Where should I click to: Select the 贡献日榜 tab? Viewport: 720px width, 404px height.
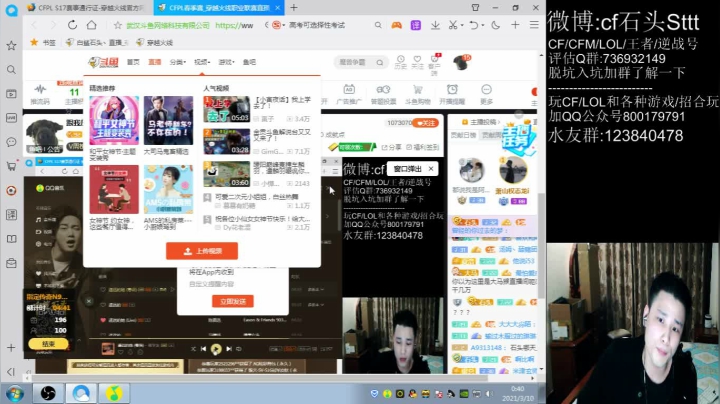(x=463, y=135)
